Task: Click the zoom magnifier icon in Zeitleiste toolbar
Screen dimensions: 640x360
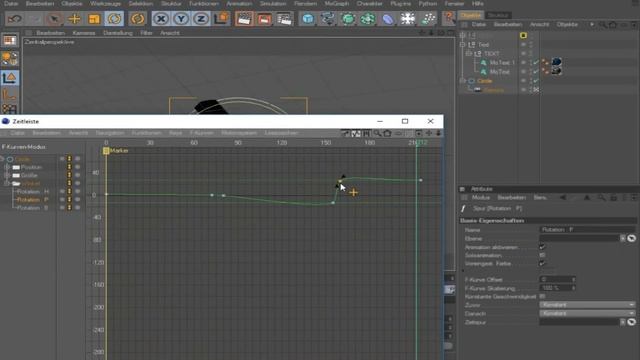Action: [x=377, y=133]
